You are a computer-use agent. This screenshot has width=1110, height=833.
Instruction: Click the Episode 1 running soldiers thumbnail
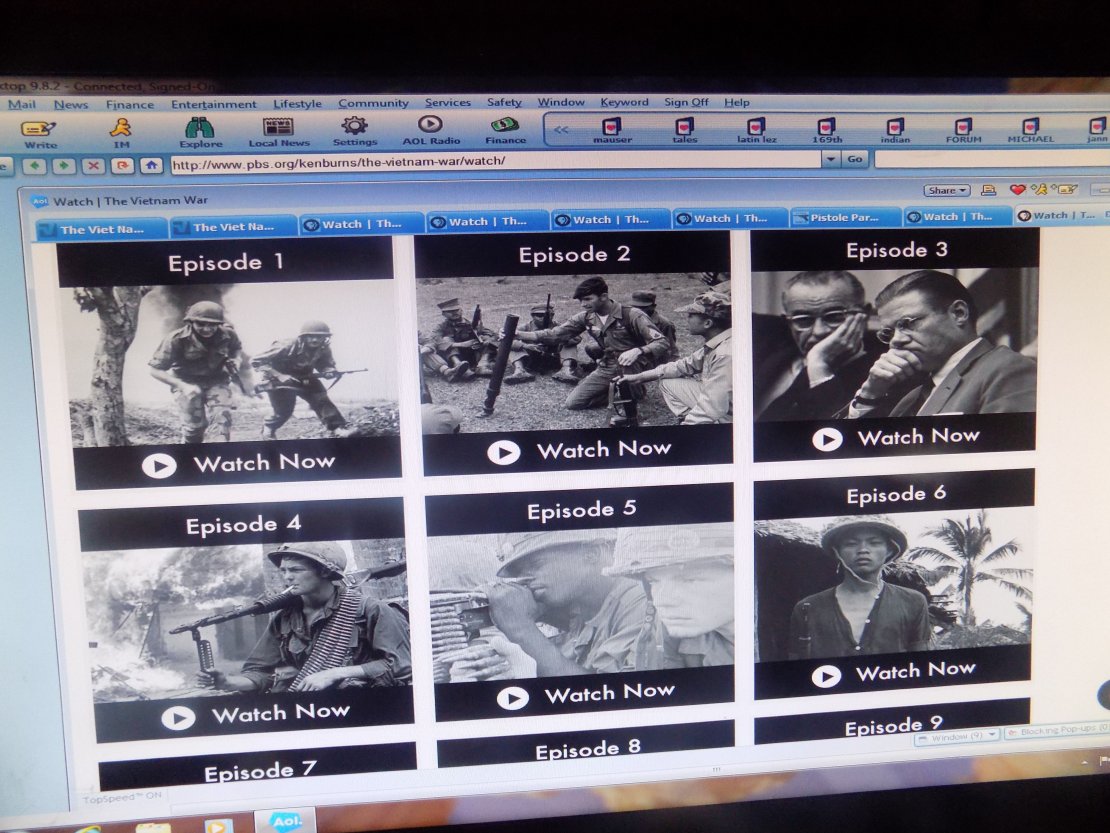[234, 364]
